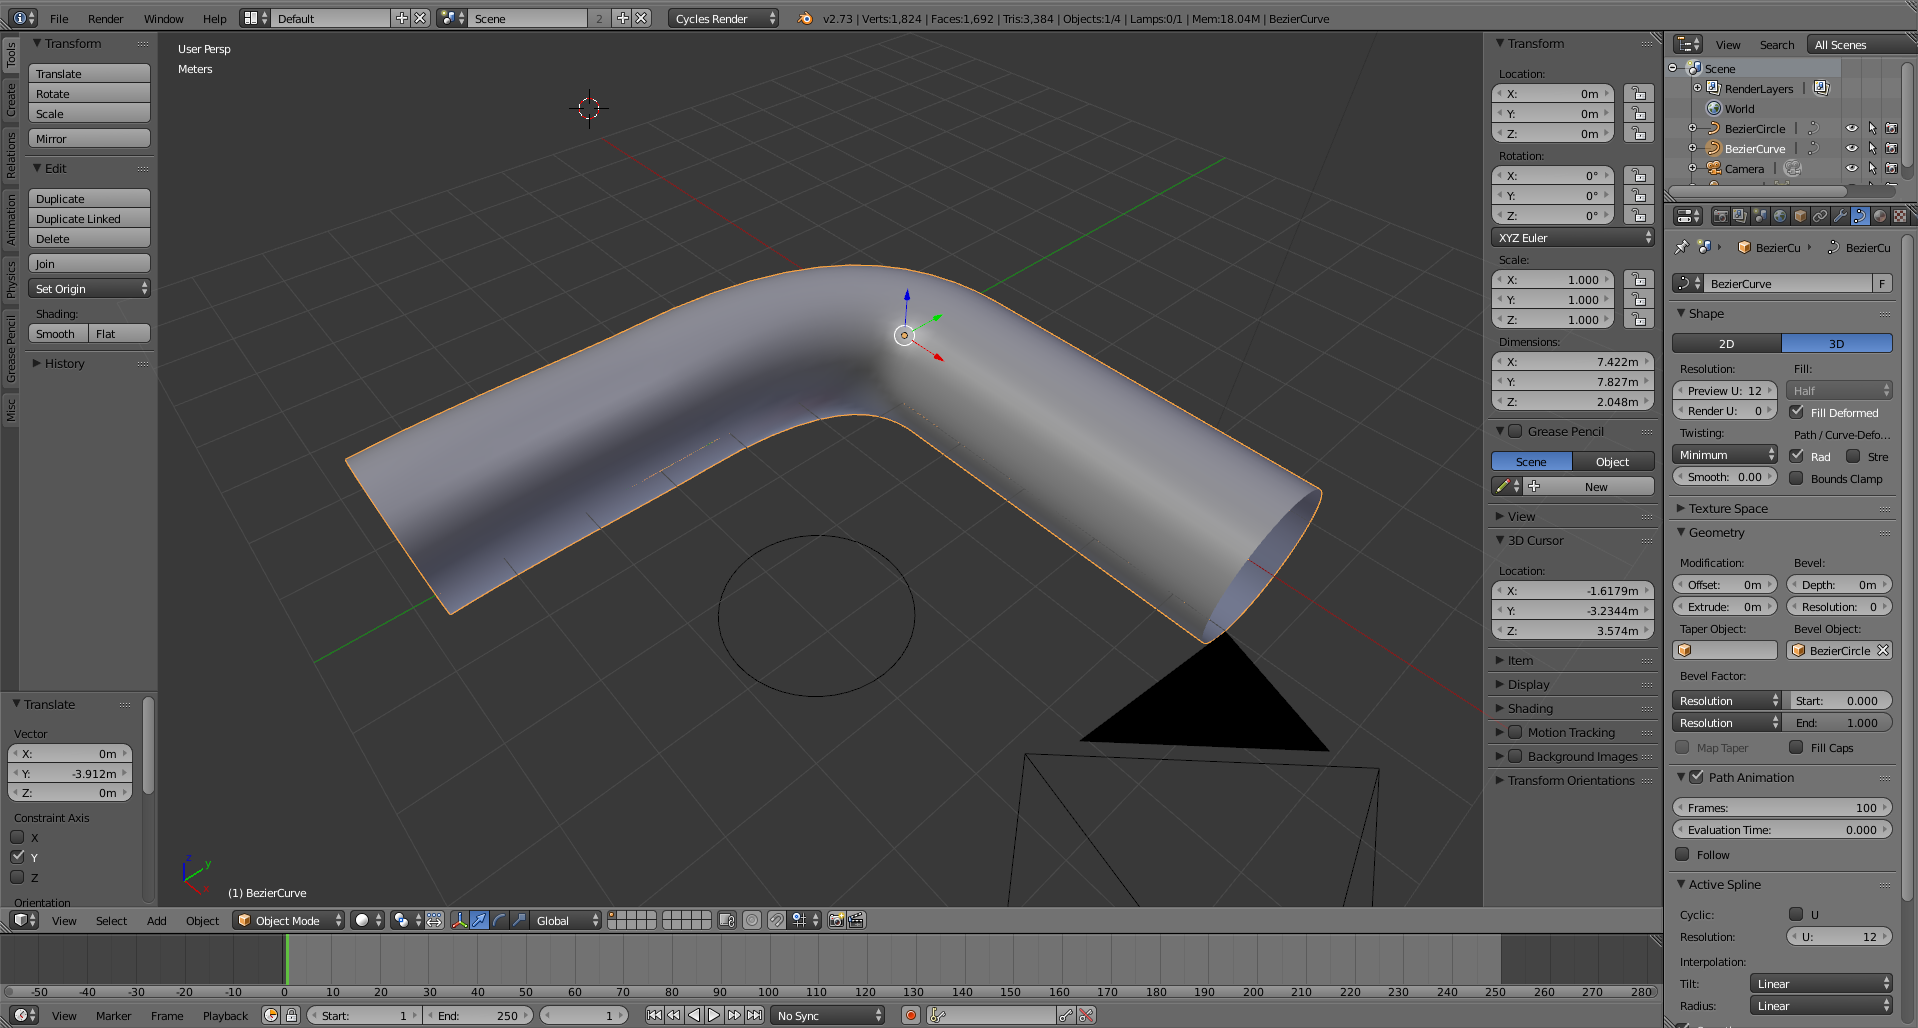The height and width of the screenshot is (1028, 1918).
Task: Open the Render Layers properties tab icon
Action: click(1740, 216)
